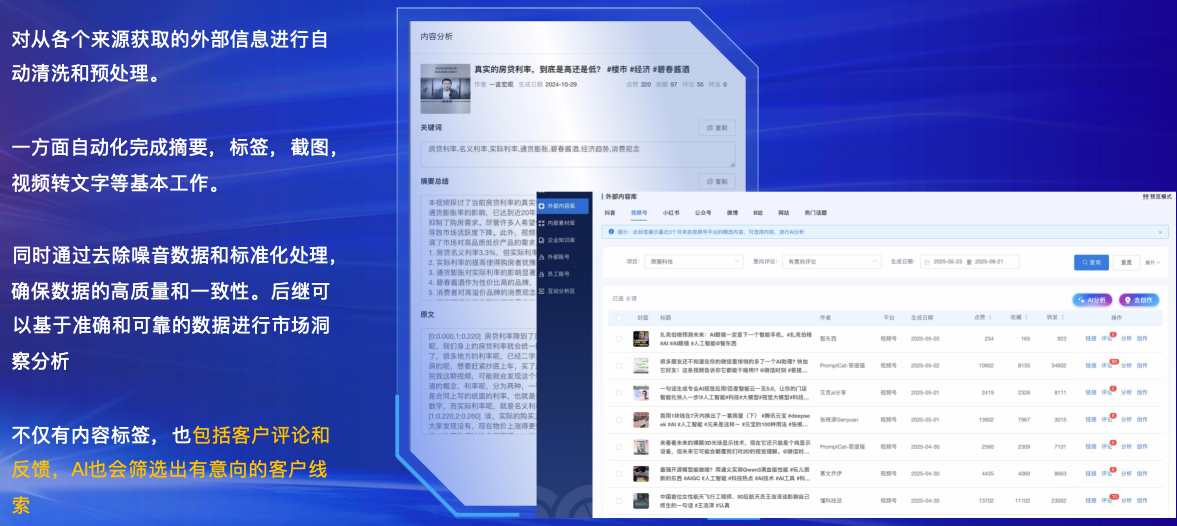Click the 去创作 button
The width and height of the screenshot is (1177, 526).
pos(1139,299)
